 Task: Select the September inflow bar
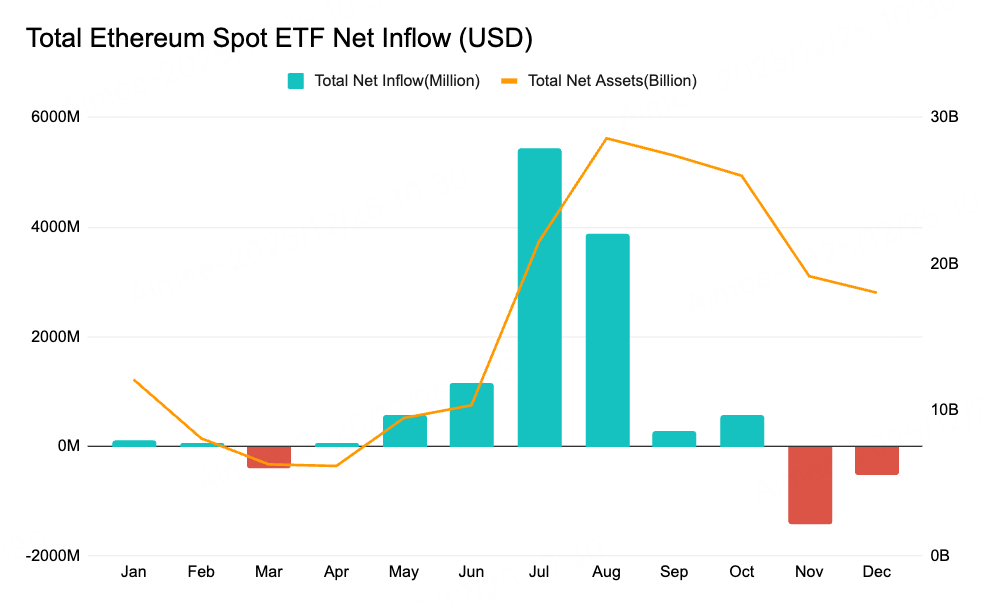[674, 438]
